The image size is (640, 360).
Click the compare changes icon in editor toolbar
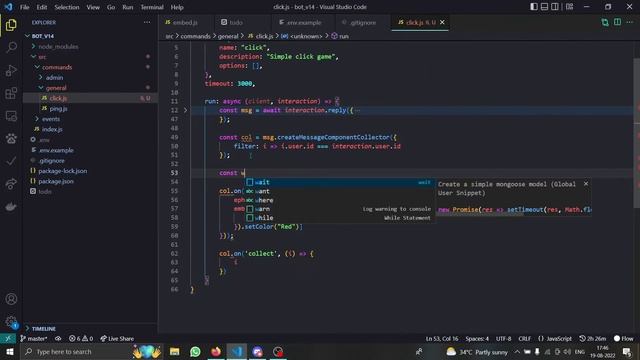click(x=605, y=22)
